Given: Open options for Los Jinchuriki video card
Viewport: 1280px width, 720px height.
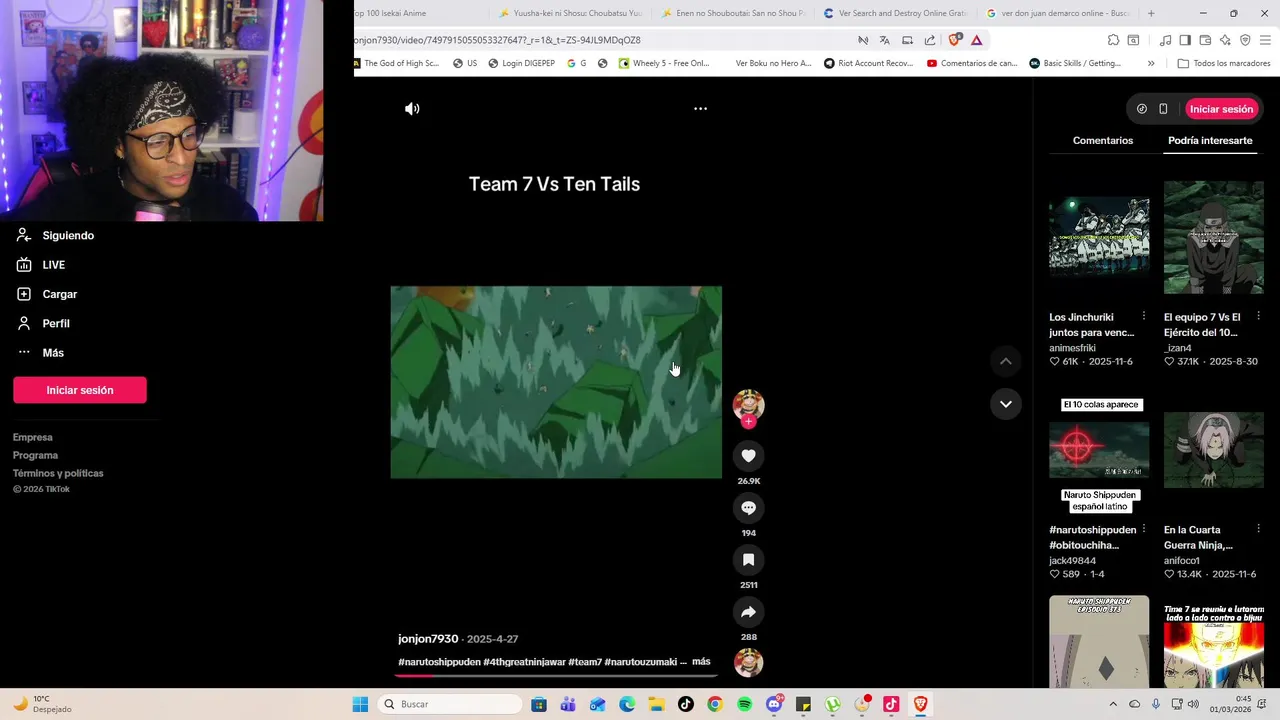Looking at the screenshot, I should pyautogui.click(x=1144, y=316).
